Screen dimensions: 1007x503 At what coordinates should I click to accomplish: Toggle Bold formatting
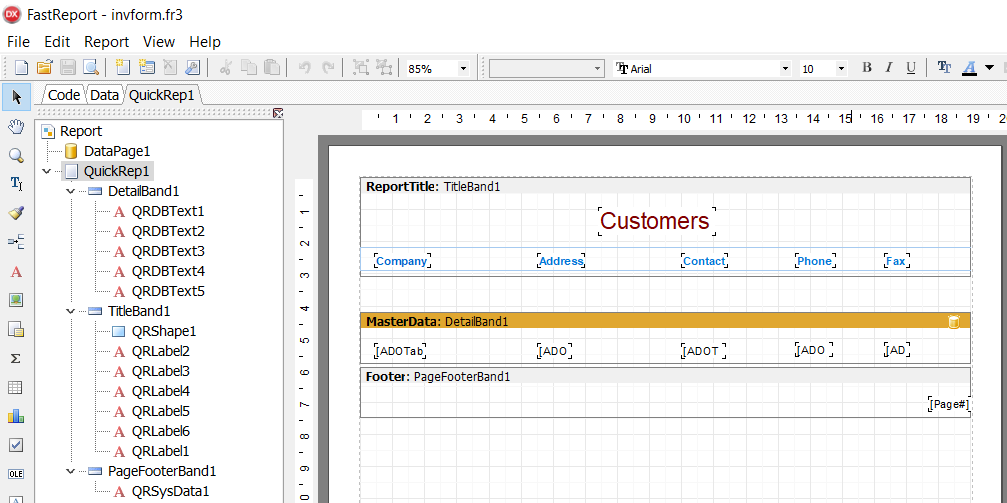[866, 68]
